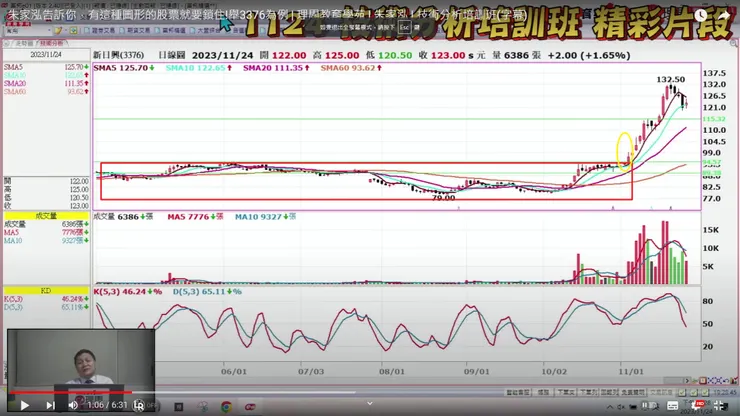Click the chart scrollbar's right arrow
This screenshot has height=416, width=740.
point(687,381)
